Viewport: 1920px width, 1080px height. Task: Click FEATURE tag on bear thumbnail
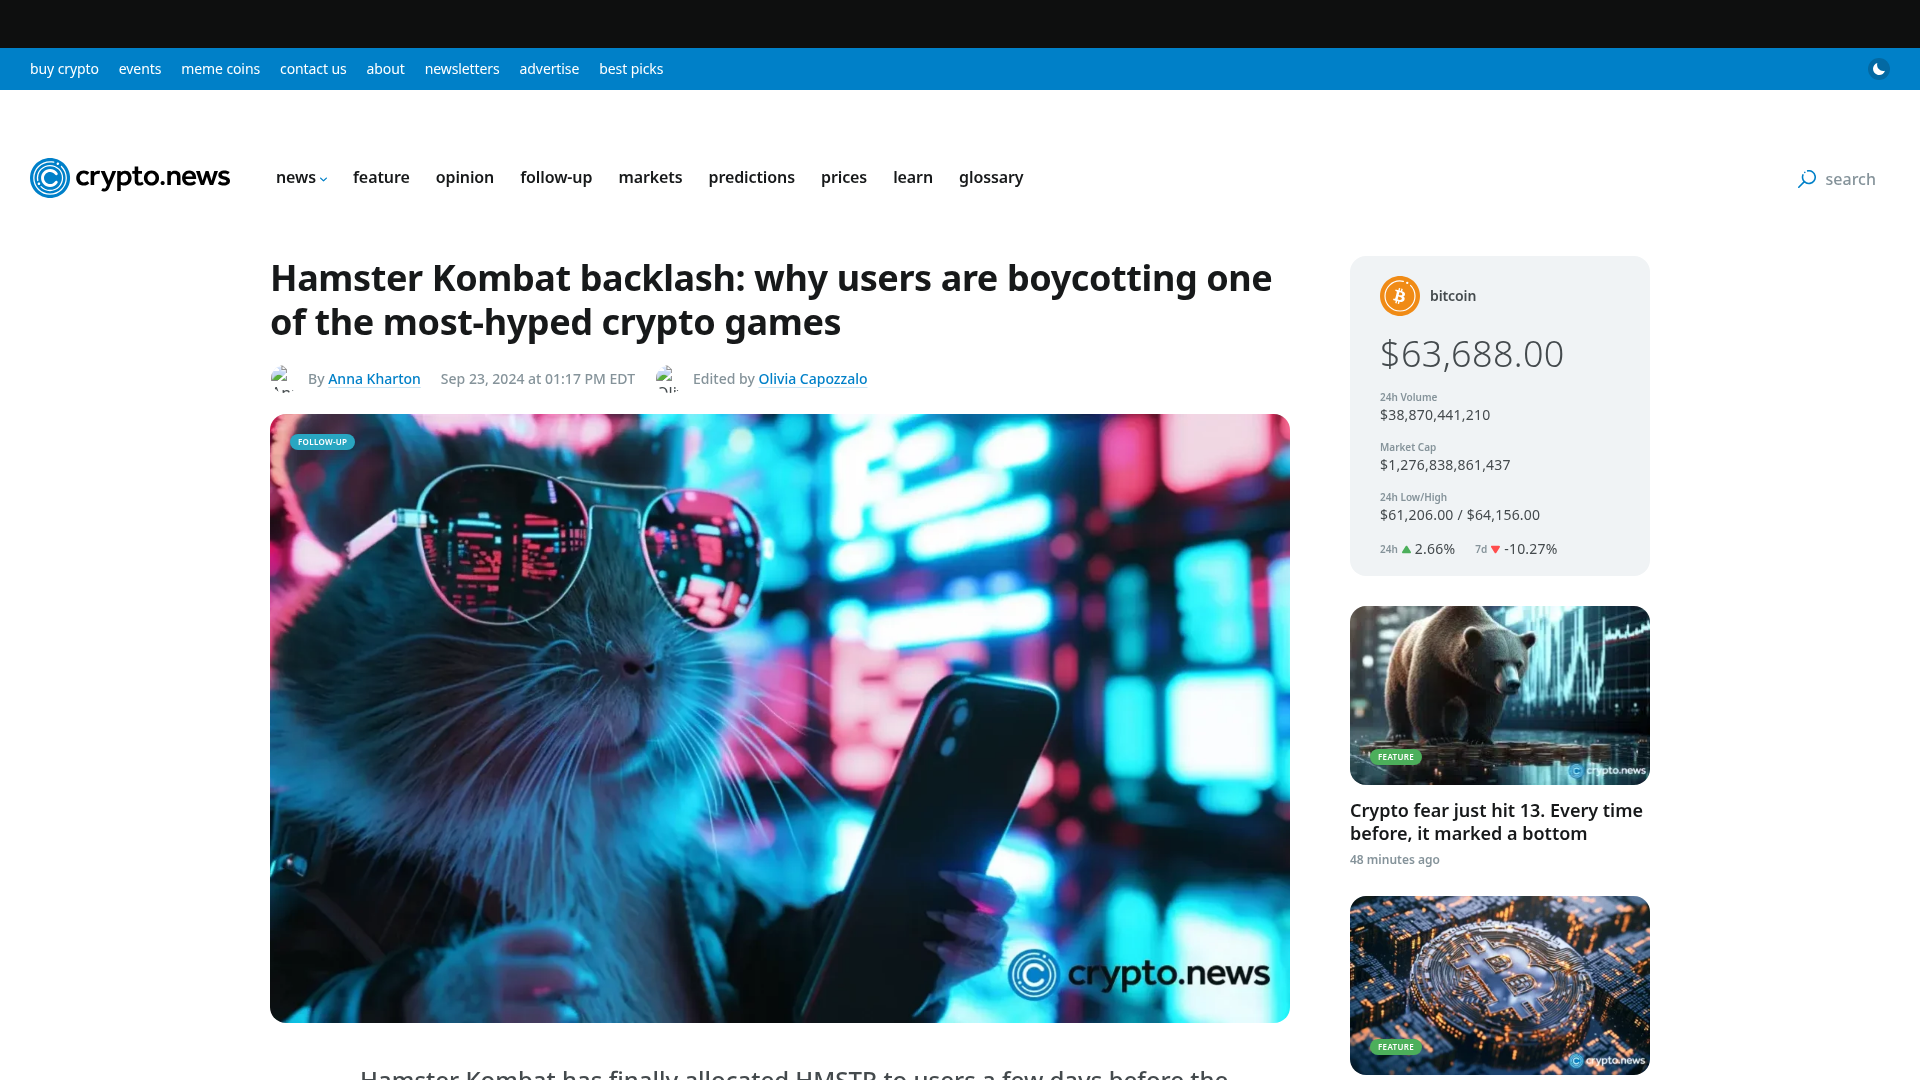click(x=1396, y=757)
